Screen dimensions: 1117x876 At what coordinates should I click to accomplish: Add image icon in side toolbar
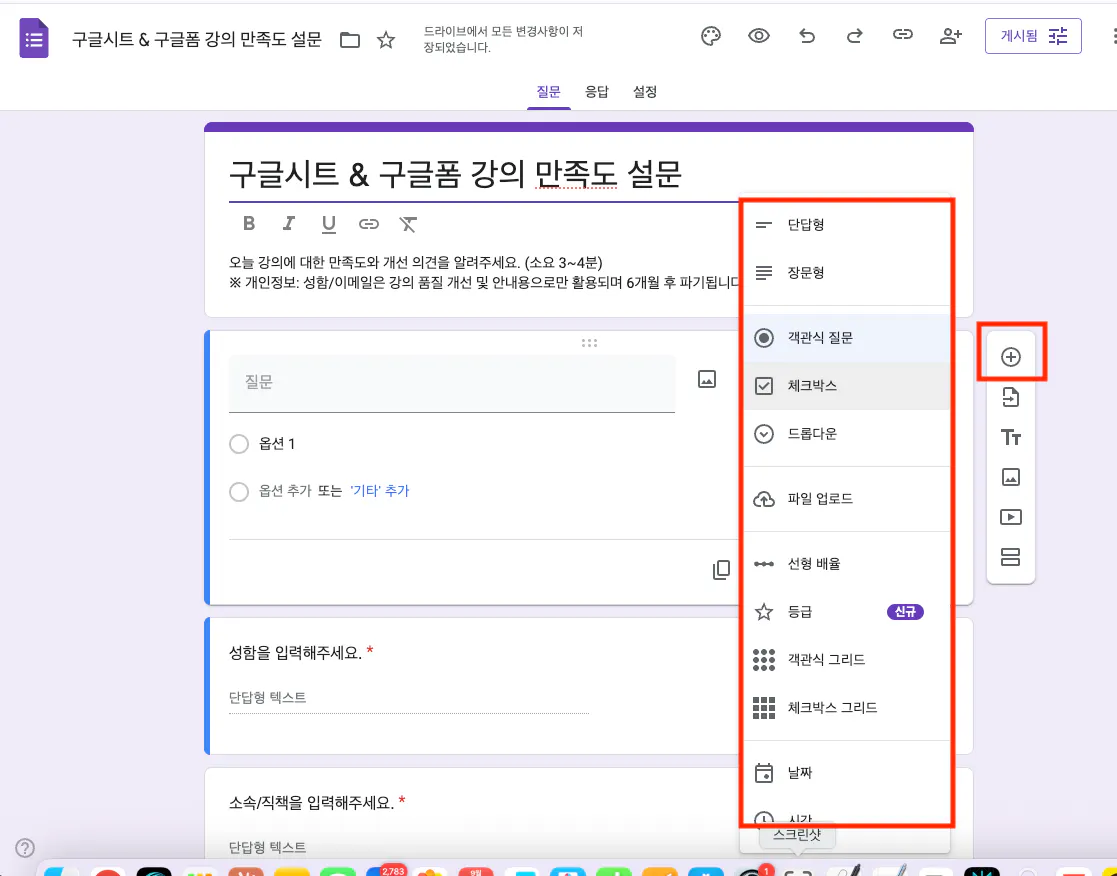click(1011, 476)
